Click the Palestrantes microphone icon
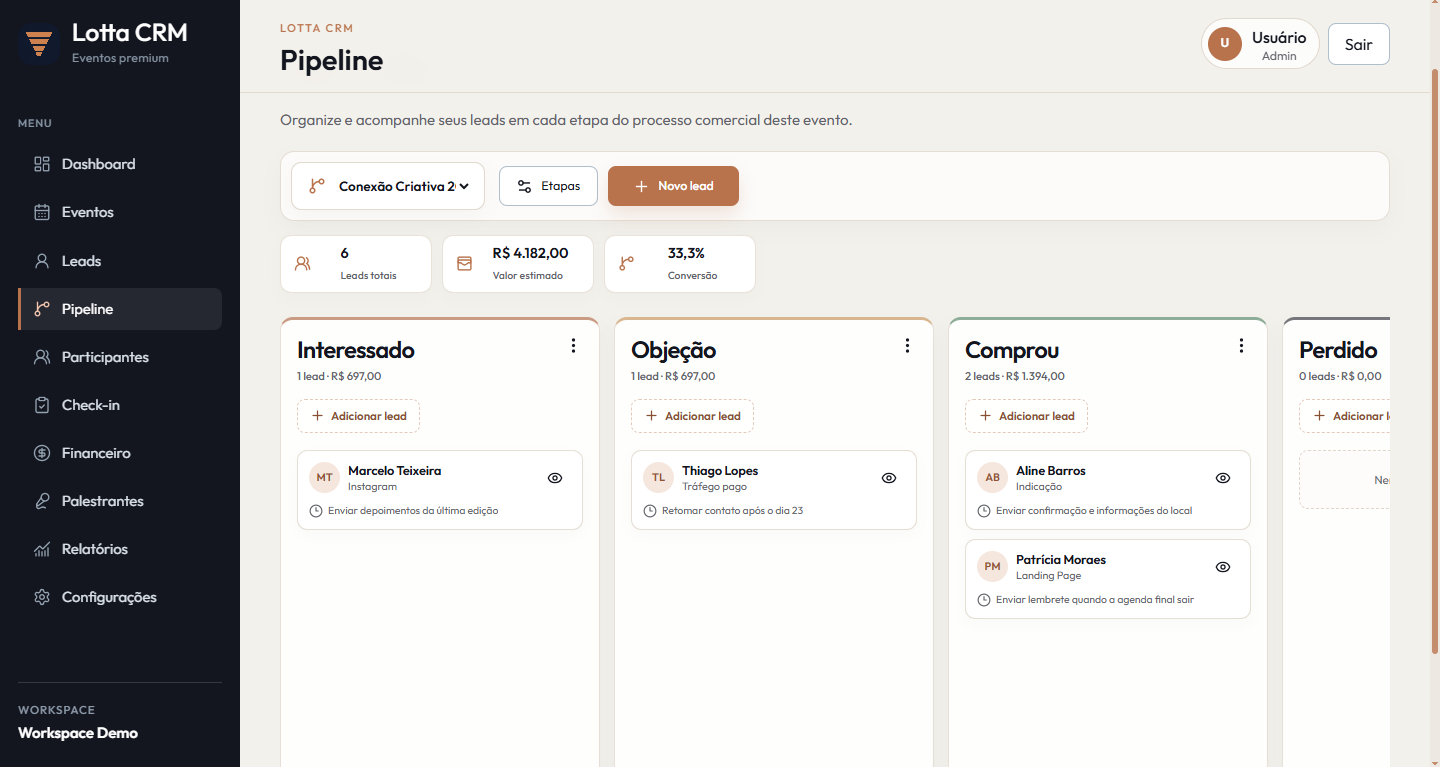 42,501
